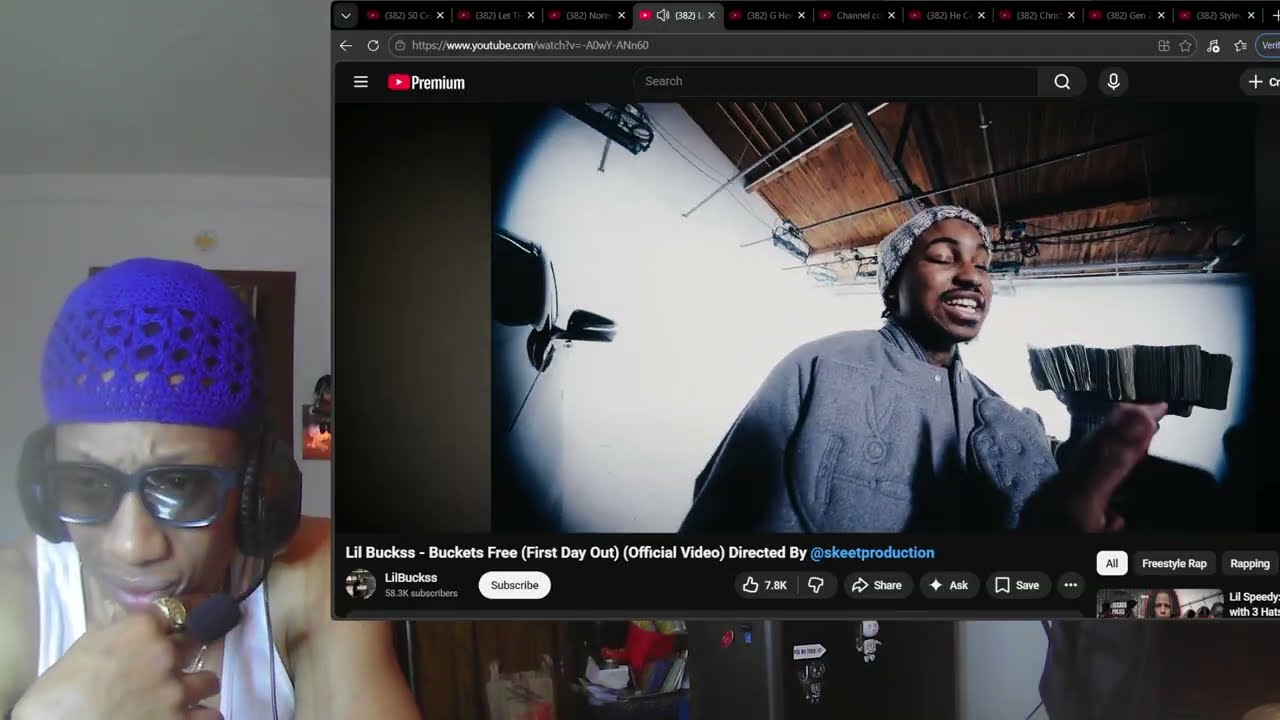The height and width of the screenshot is (720, 1280).
Task: Click the video title text
Action: point(640,552)
